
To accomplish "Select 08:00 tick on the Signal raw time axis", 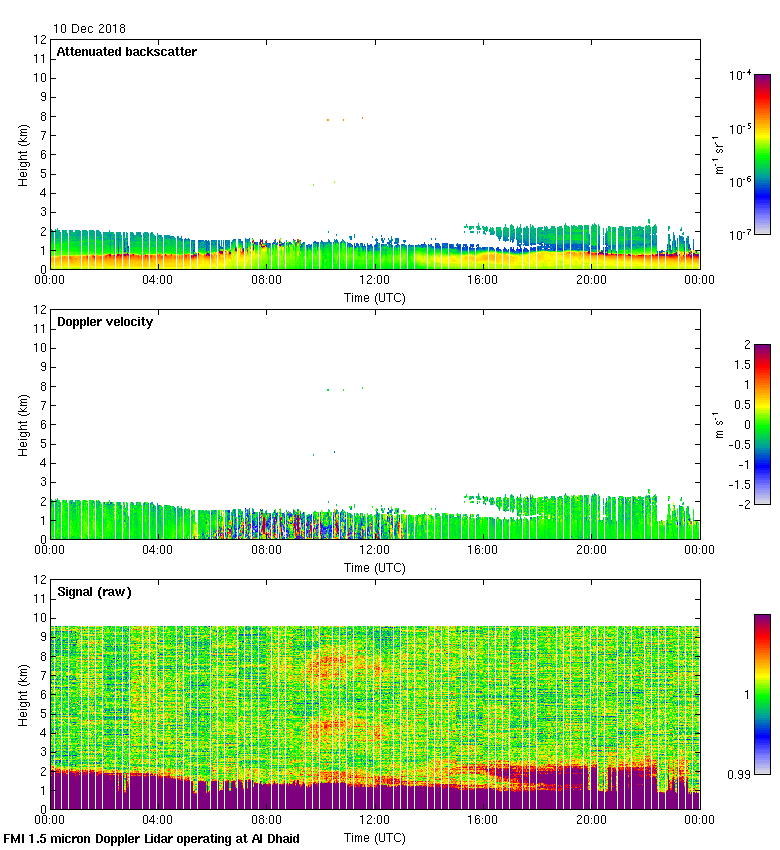I will pyautogui.click(x=267, y=821).
